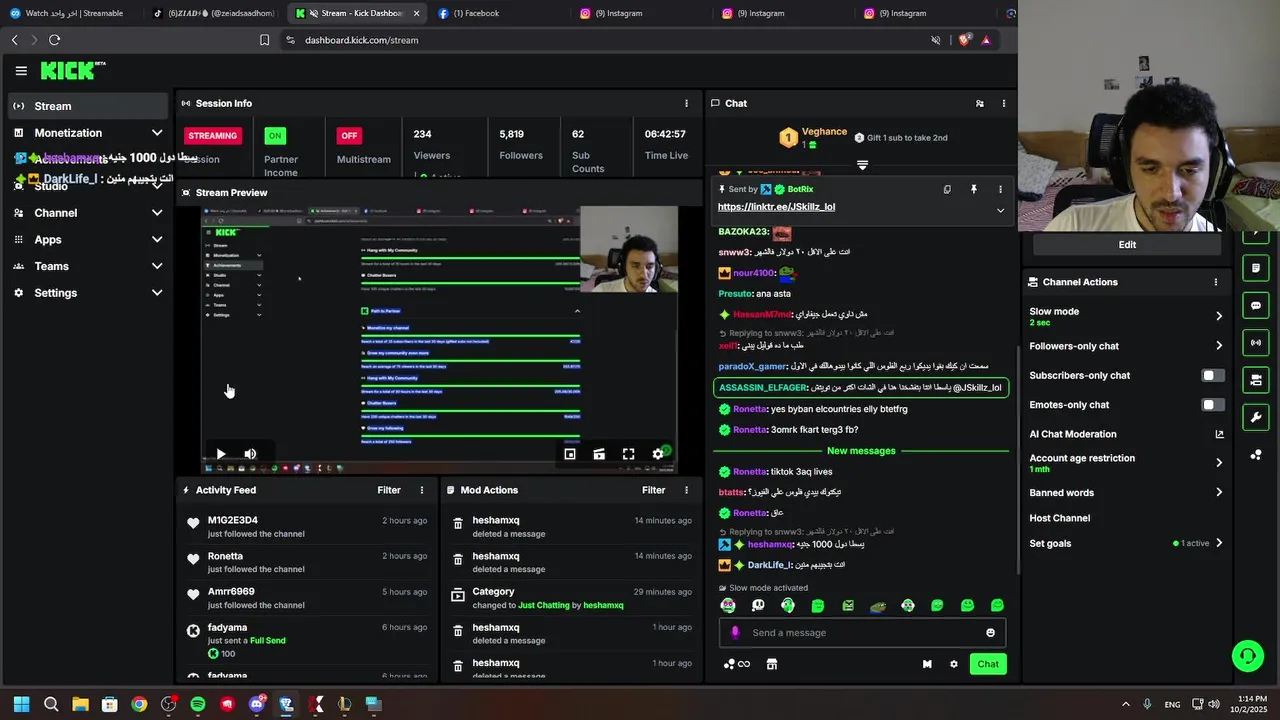The width and height of the screenshot is (1280, 720).
Task: Click the chat users icon in the Chat header
Action: [x=979, y=103]
